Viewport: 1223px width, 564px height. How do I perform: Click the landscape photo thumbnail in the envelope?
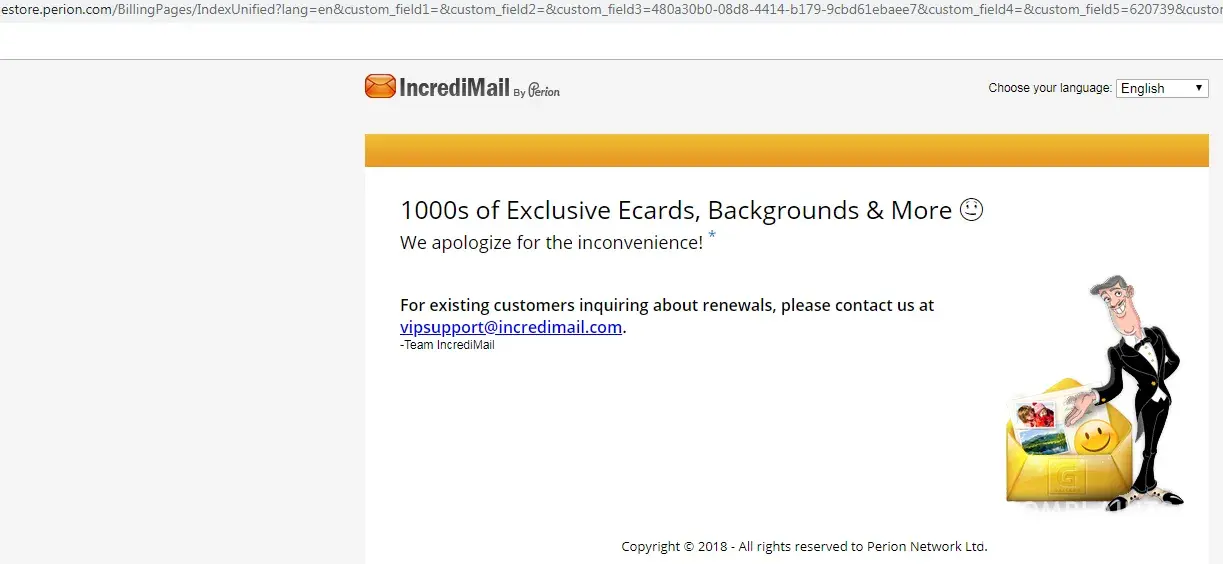pyautogui.click(x=1042, y=443)
